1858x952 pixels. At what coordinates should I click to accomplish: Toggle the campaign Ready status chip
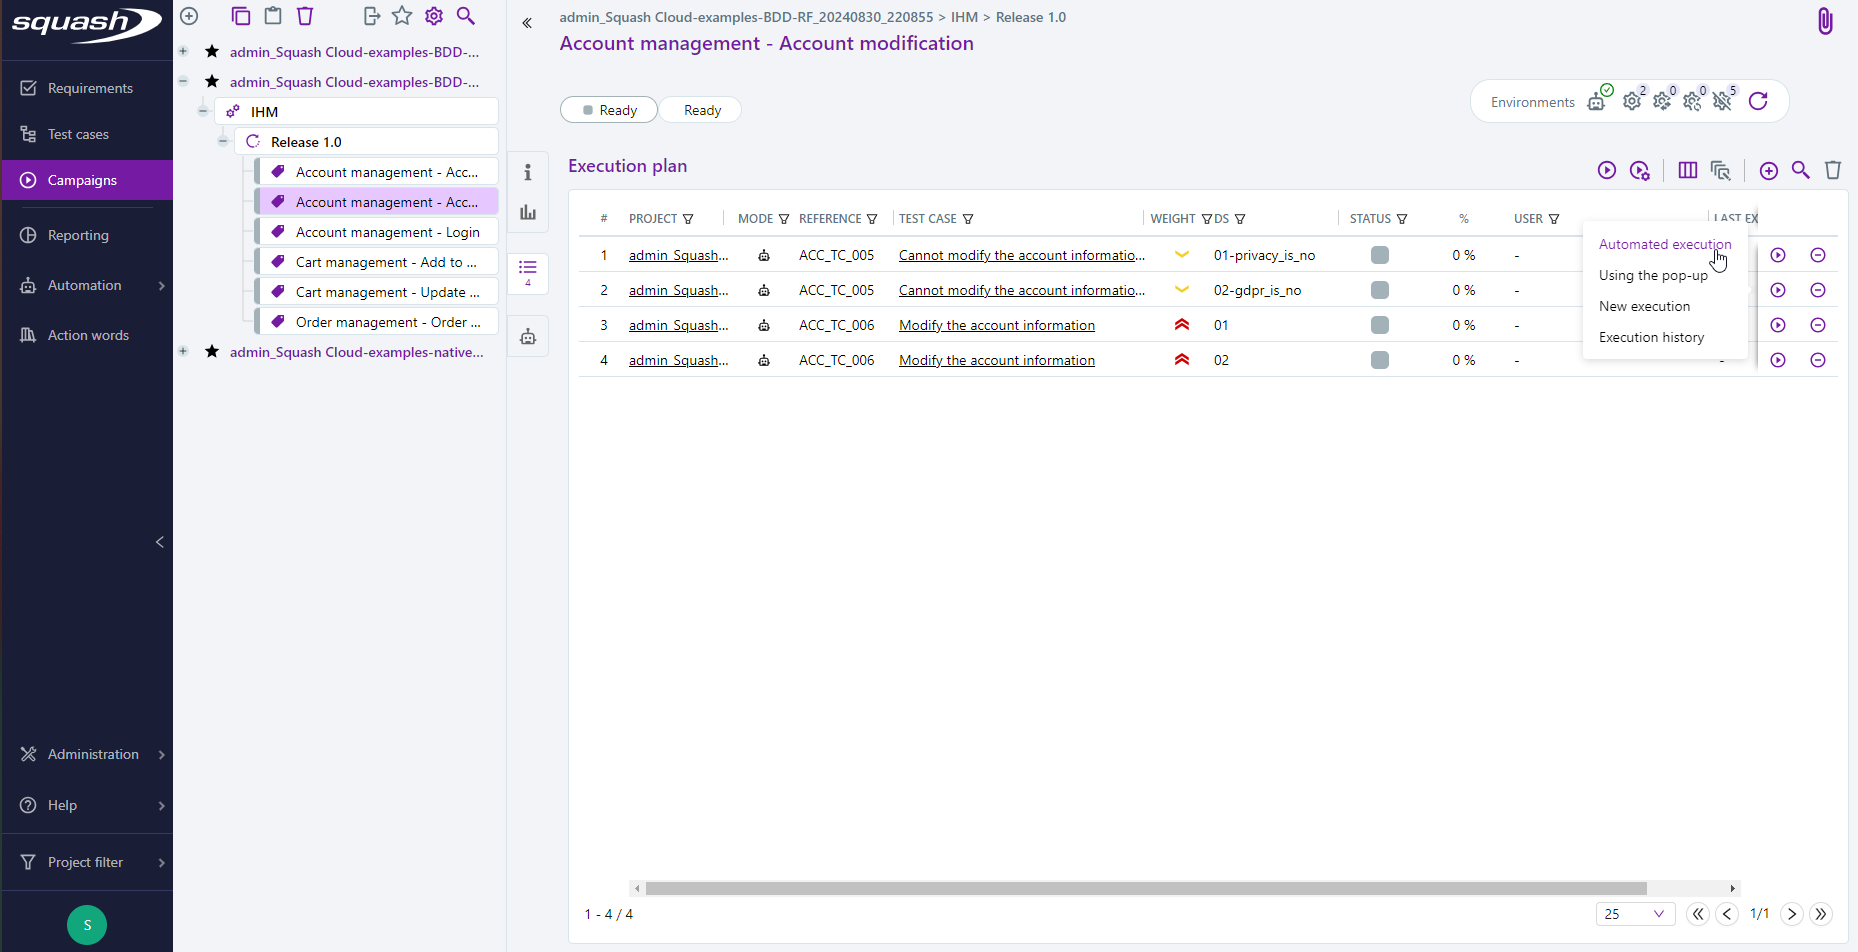tap(608, 109)
